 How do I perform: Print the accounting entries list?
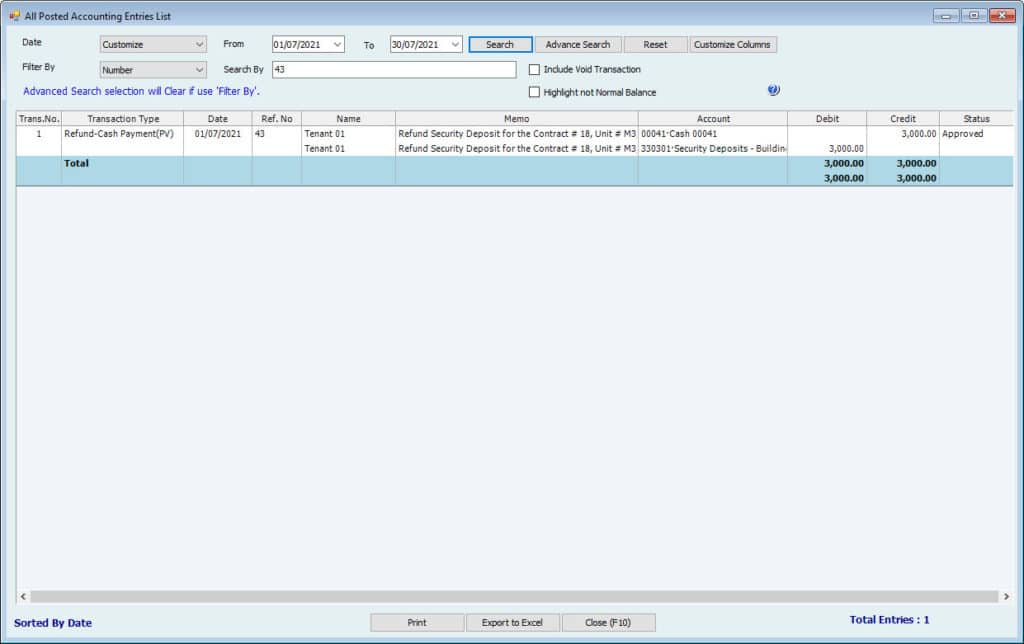tap(417, 622)
